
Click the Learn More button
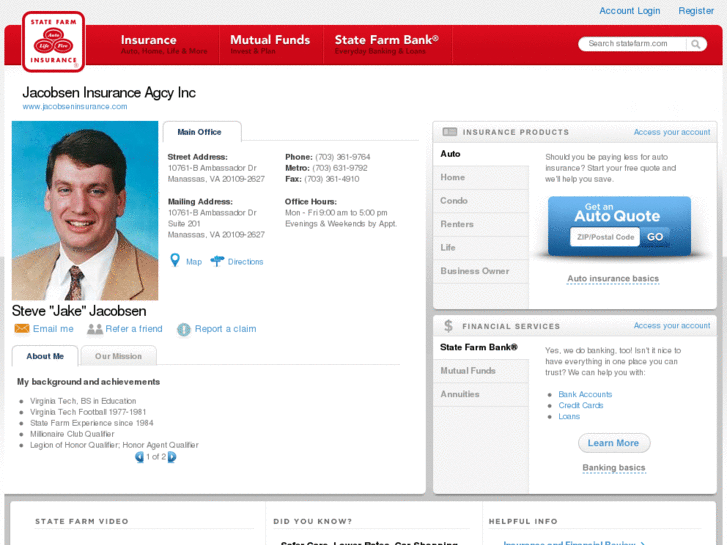tap(614, 443)
